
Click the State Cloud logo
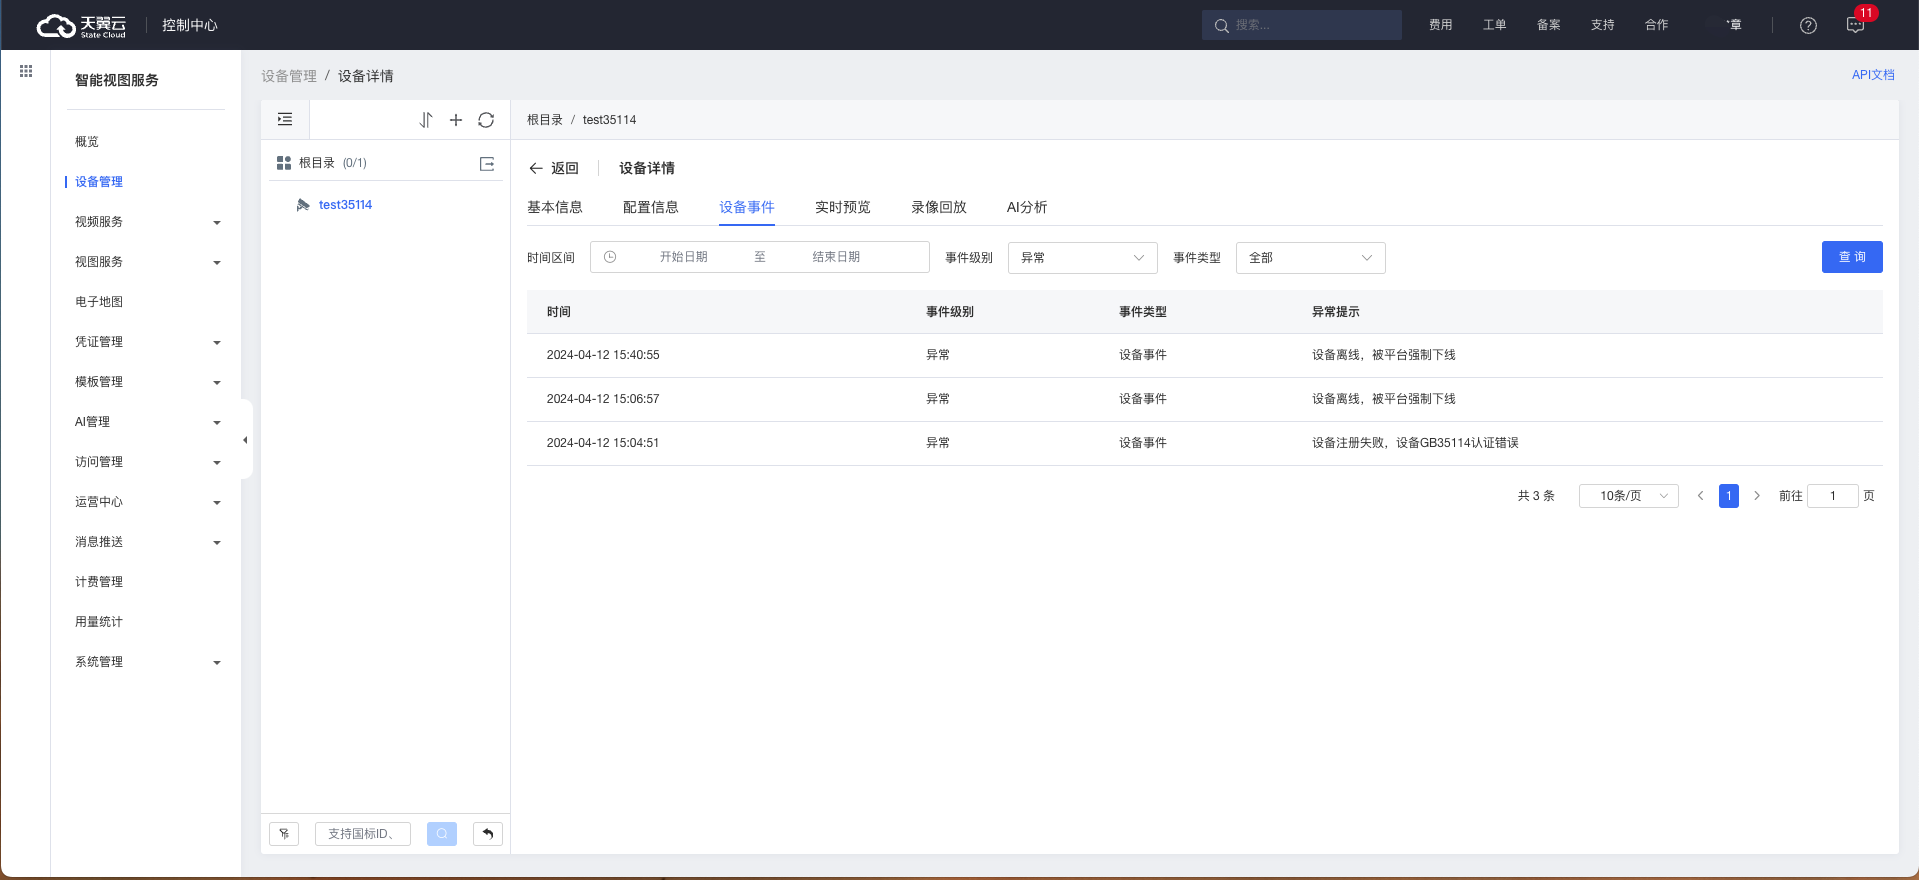point(82,25)
